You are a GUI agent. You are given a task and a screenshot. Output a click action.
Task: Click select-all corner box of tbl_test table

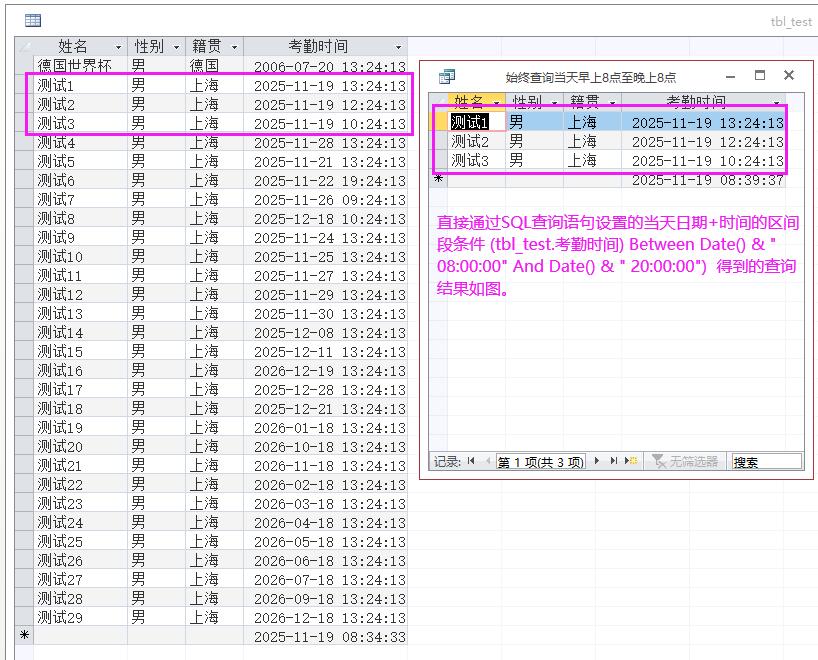(25, 47)
